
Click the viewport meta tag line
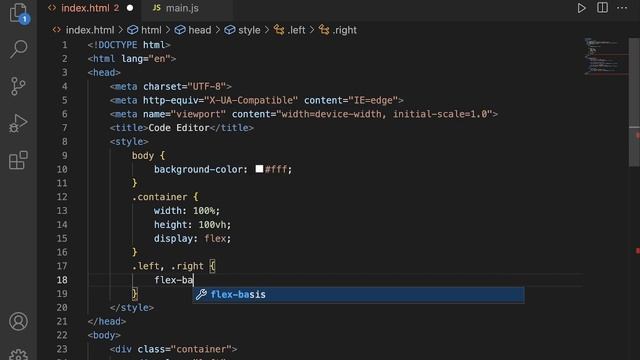coord(304,114)
